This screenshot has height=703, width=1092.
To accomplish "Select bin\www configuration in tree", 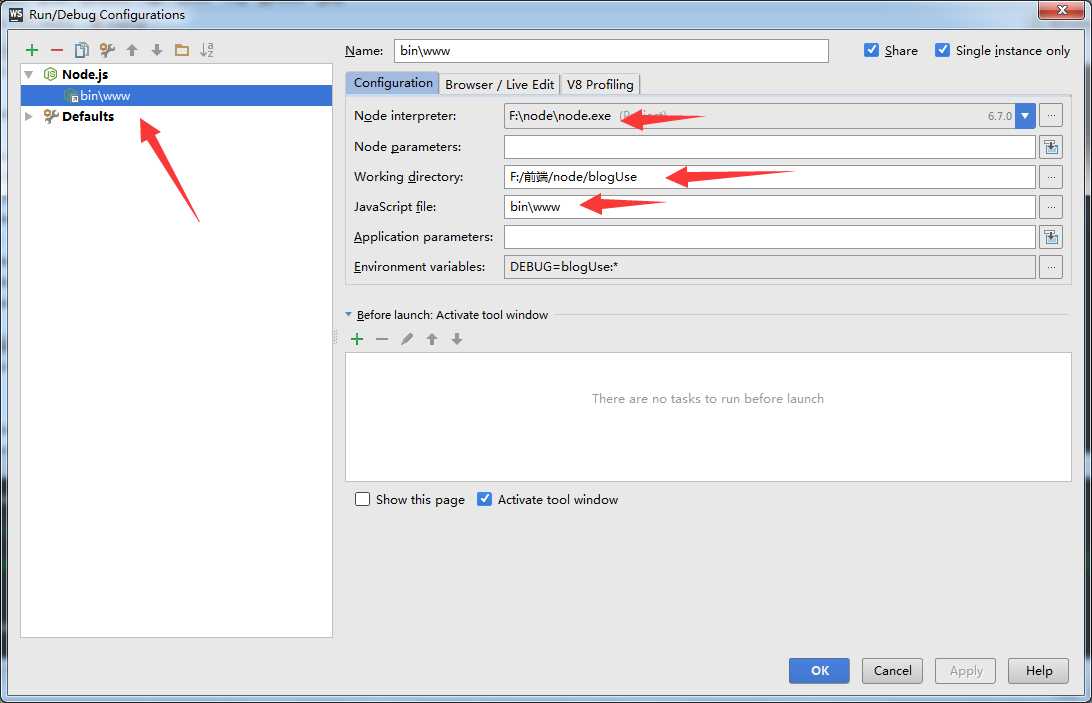I will click(176, 95).
